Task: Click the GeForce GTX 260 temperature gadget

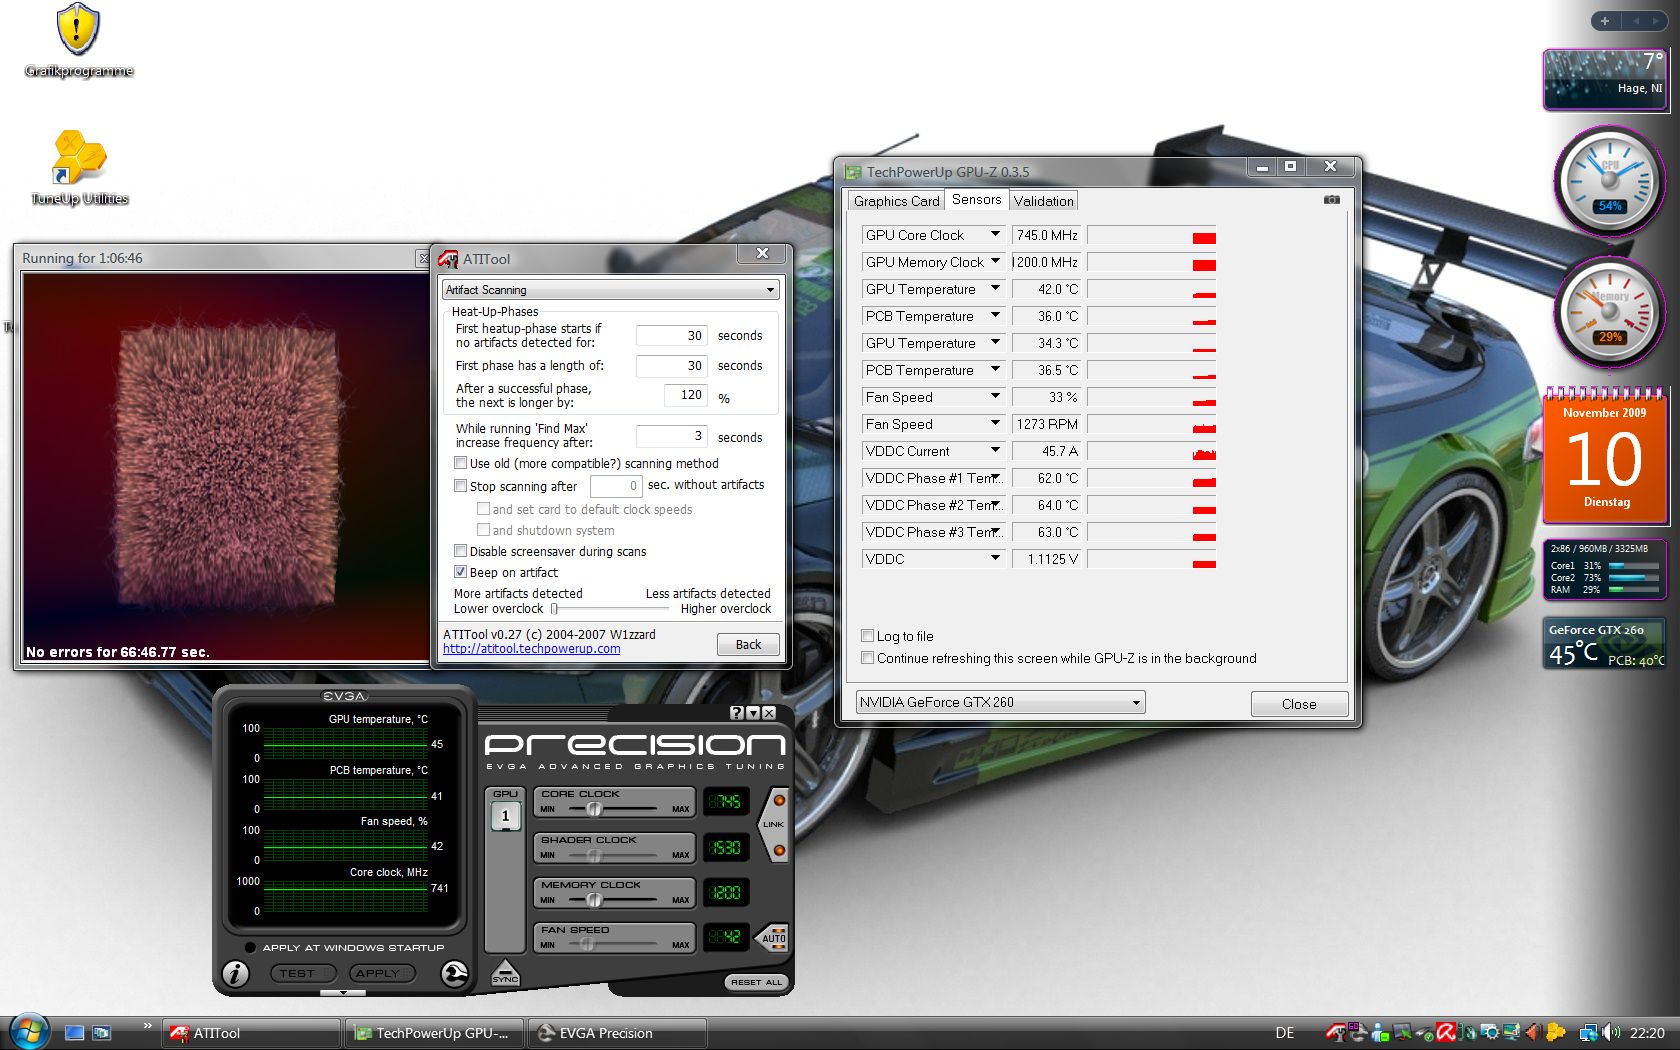Action: 1604,643
